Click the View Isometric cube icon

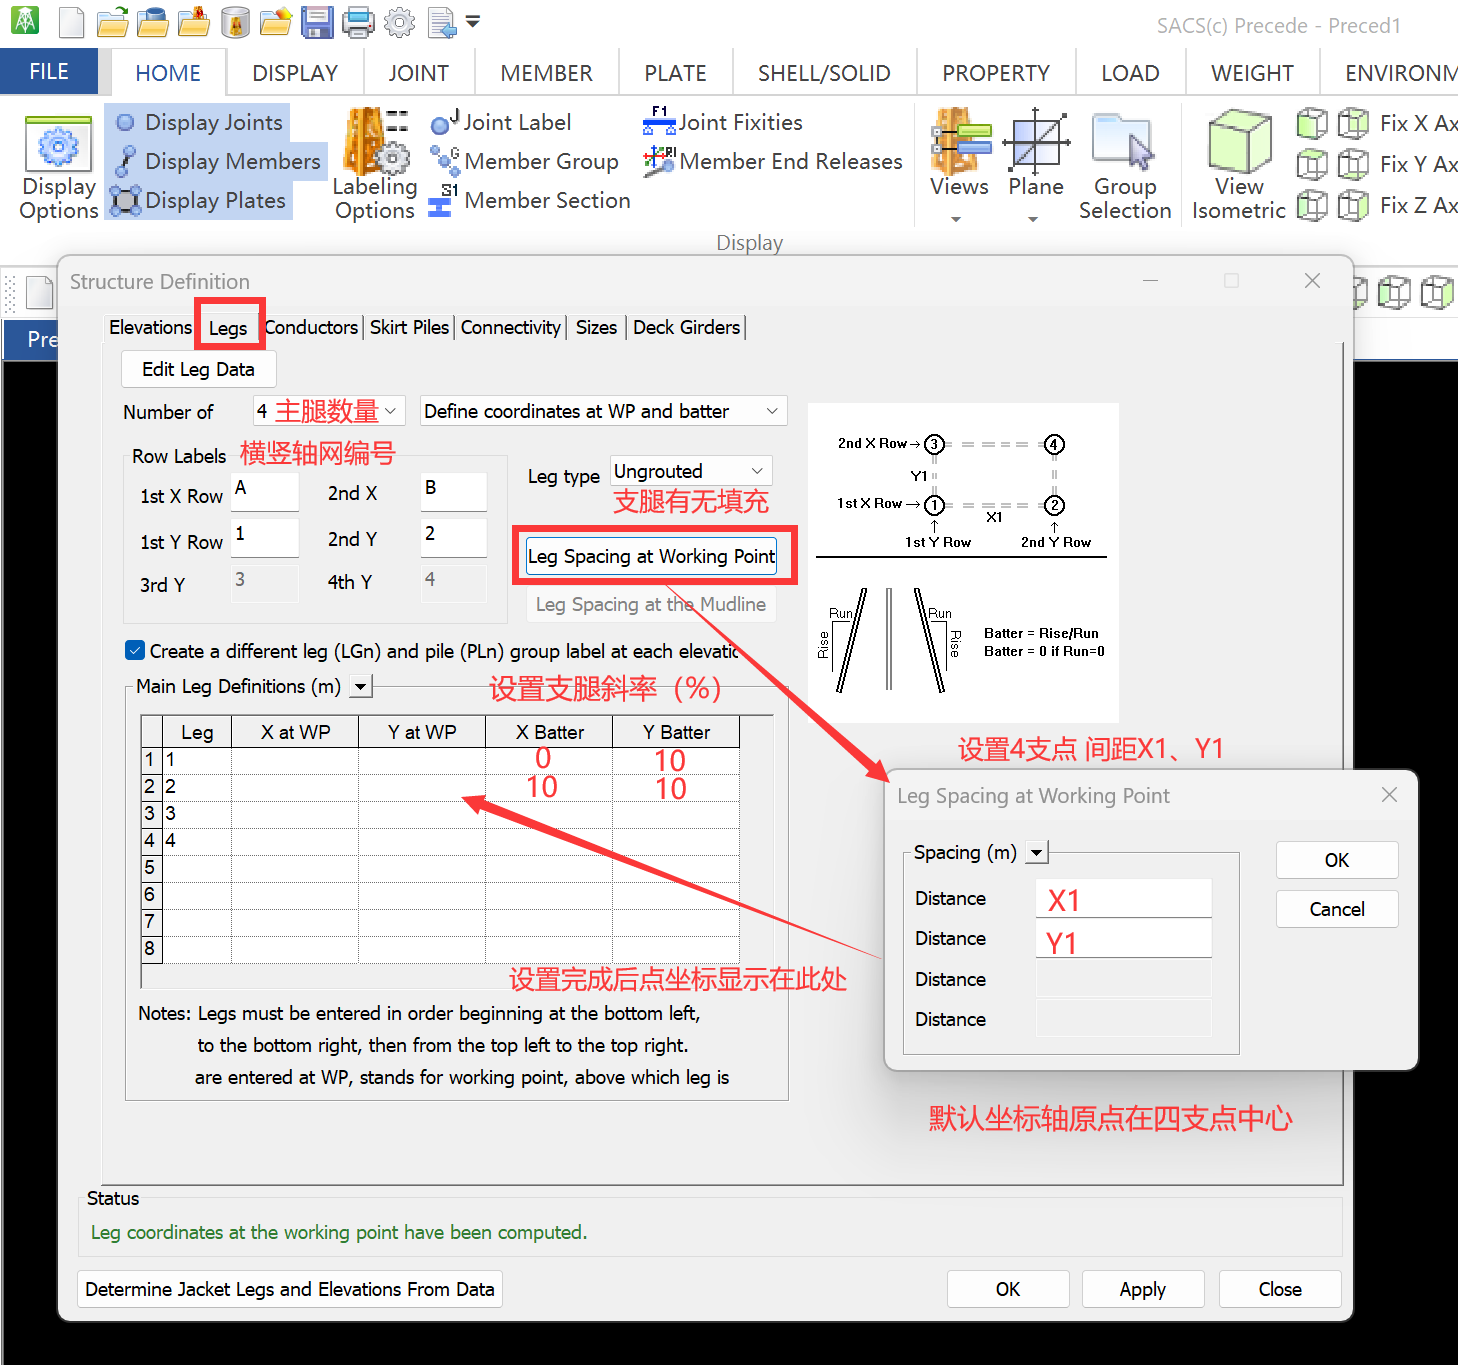(x=1239, y=145)
